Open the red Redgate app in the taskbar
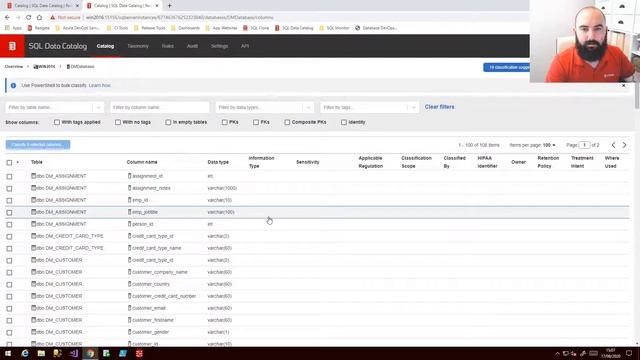640x360 pixels. pos(139,353)
